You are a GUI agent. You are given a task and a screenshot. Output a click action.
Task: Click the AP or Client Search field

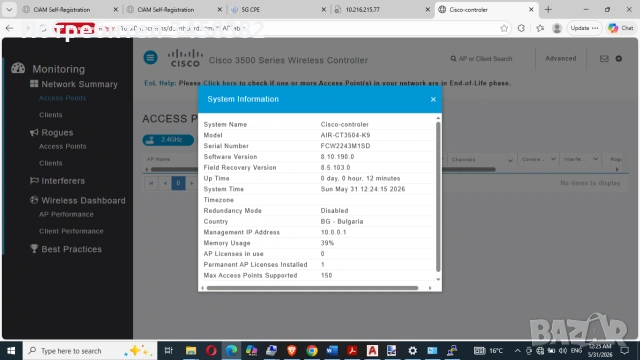point(485,59)
